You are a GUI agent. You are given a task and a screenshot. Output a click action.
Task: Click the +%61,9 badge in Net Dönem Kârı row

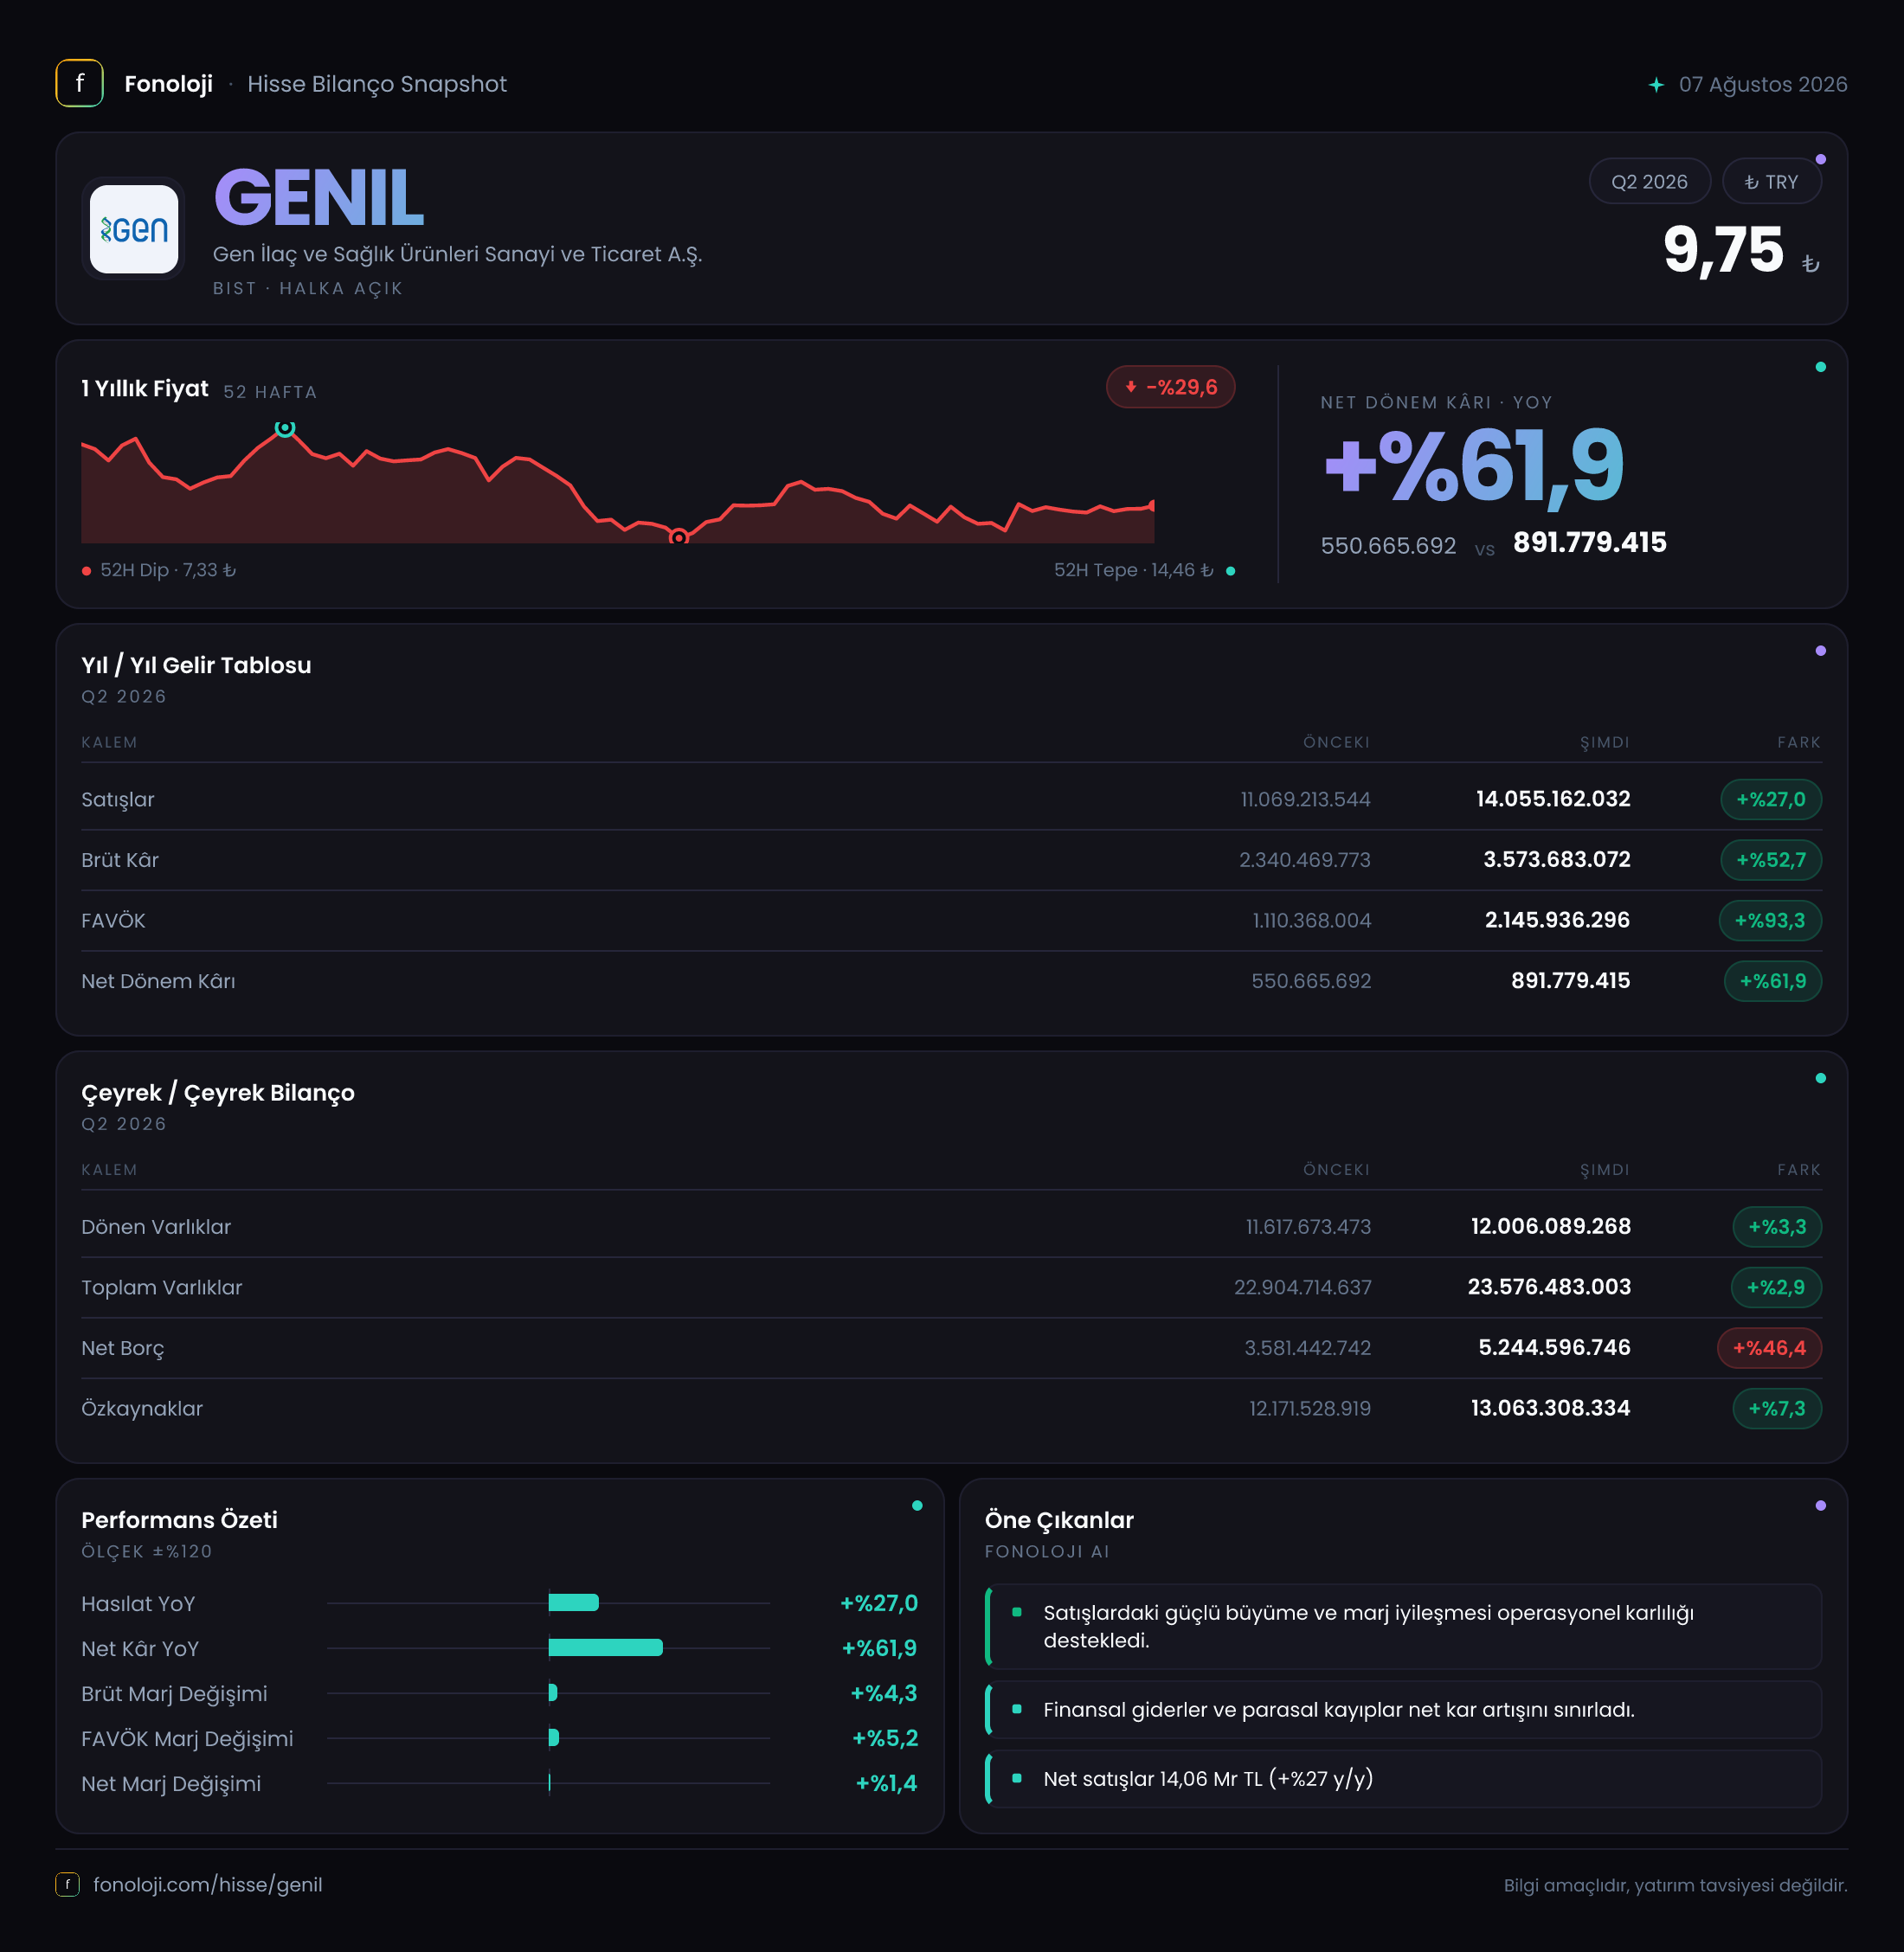point(1772,981)
